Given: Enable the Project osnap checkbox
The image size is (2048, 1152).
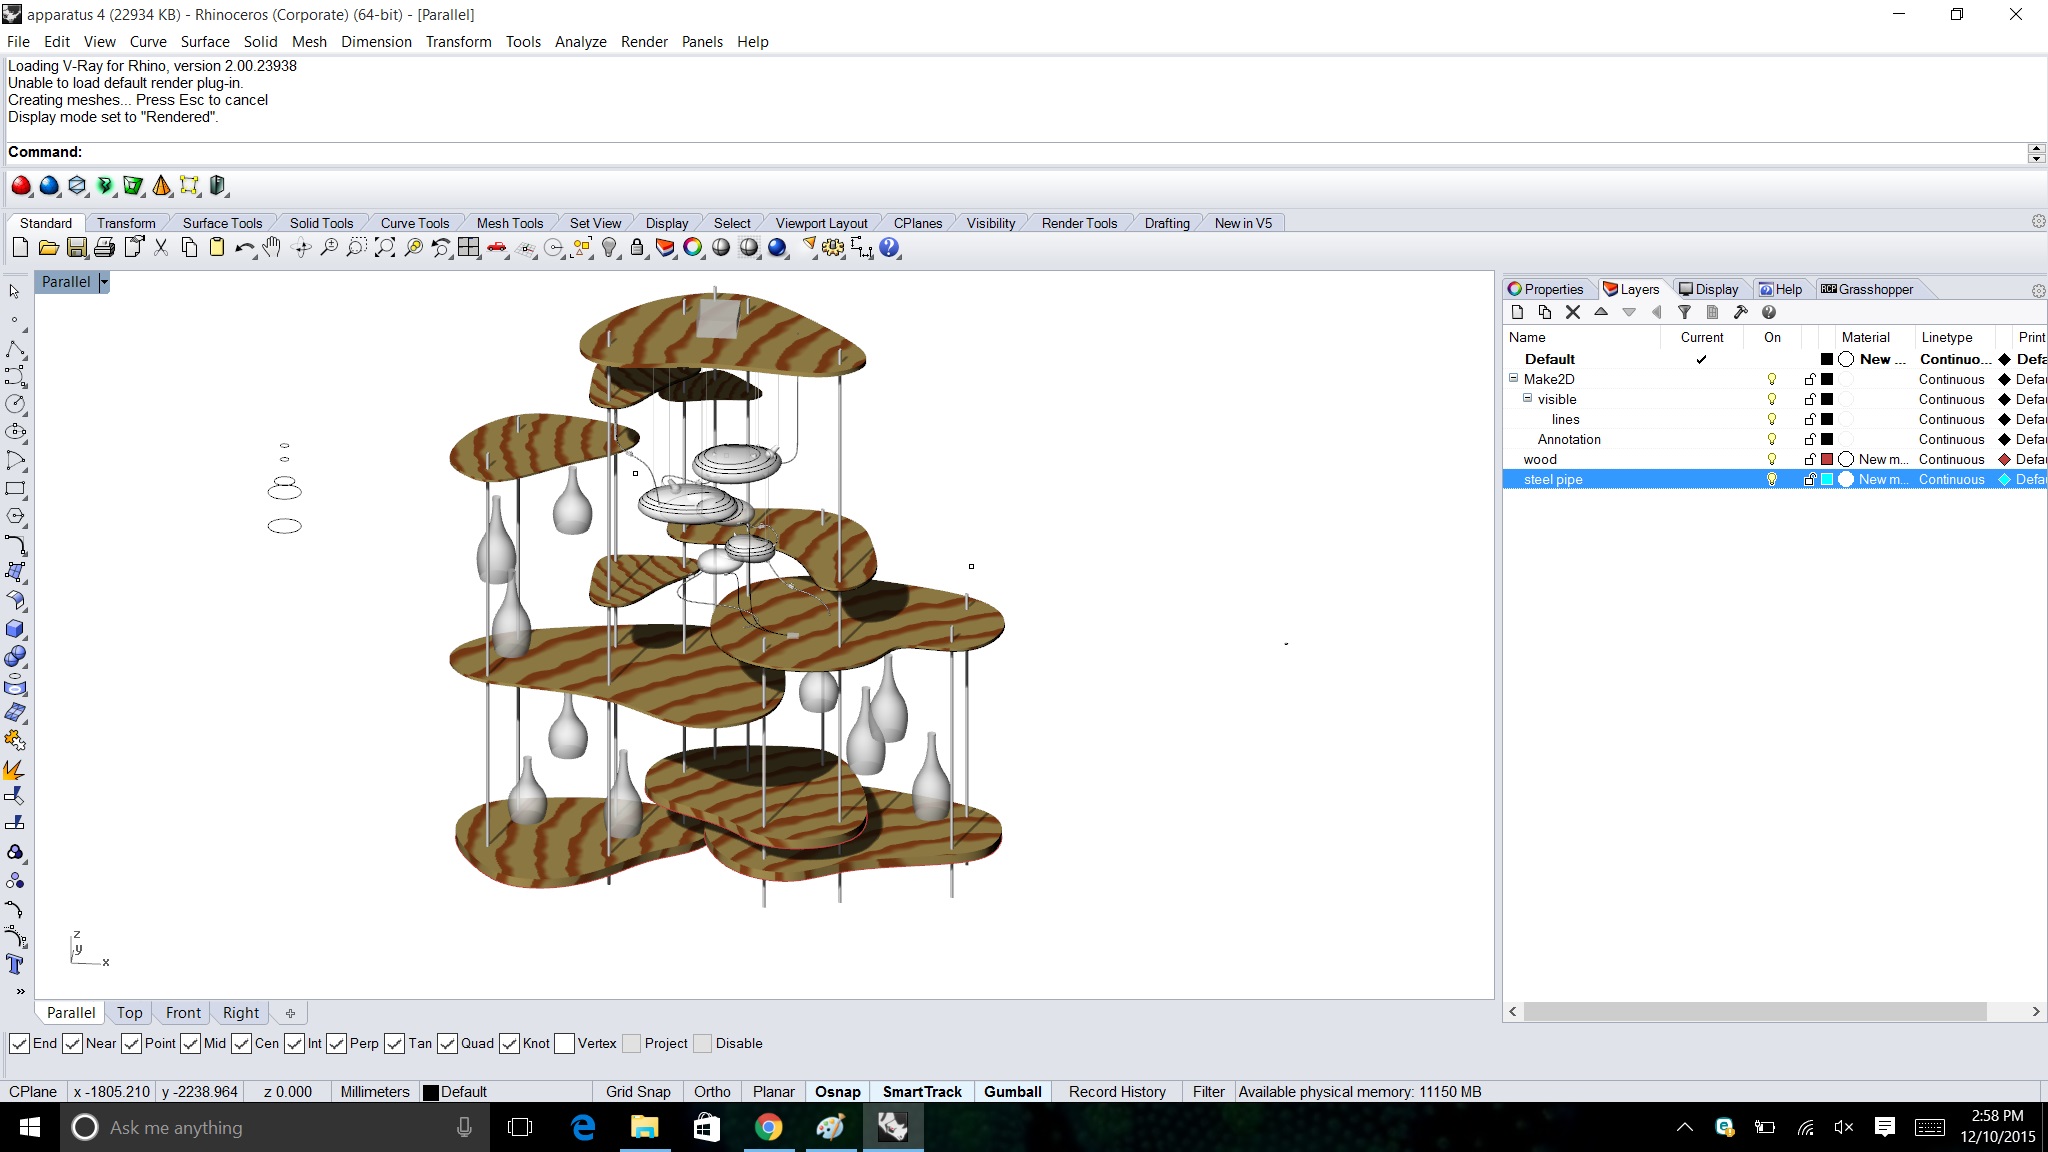Looking at the screenshot, I should tap(631, 1043).
